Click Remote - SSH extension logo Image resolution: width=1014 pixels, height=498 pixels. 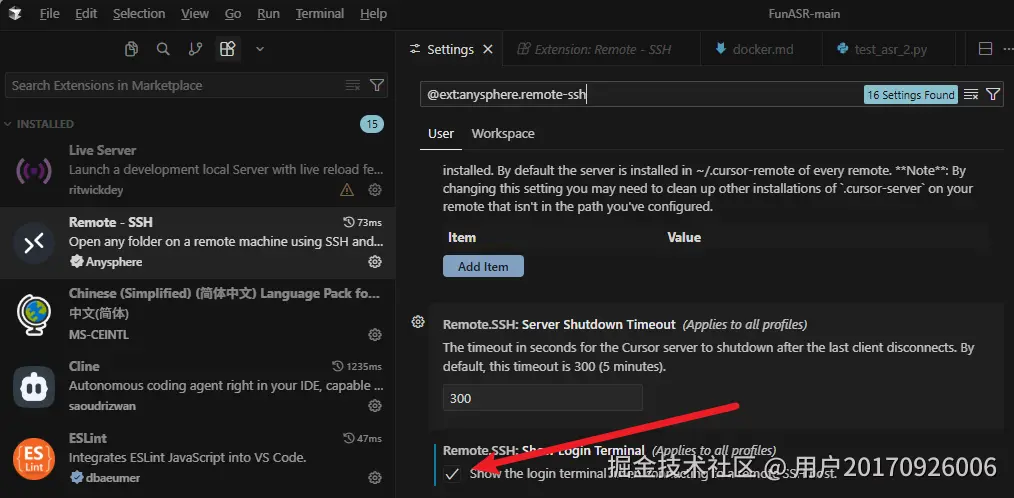point(34,243)
